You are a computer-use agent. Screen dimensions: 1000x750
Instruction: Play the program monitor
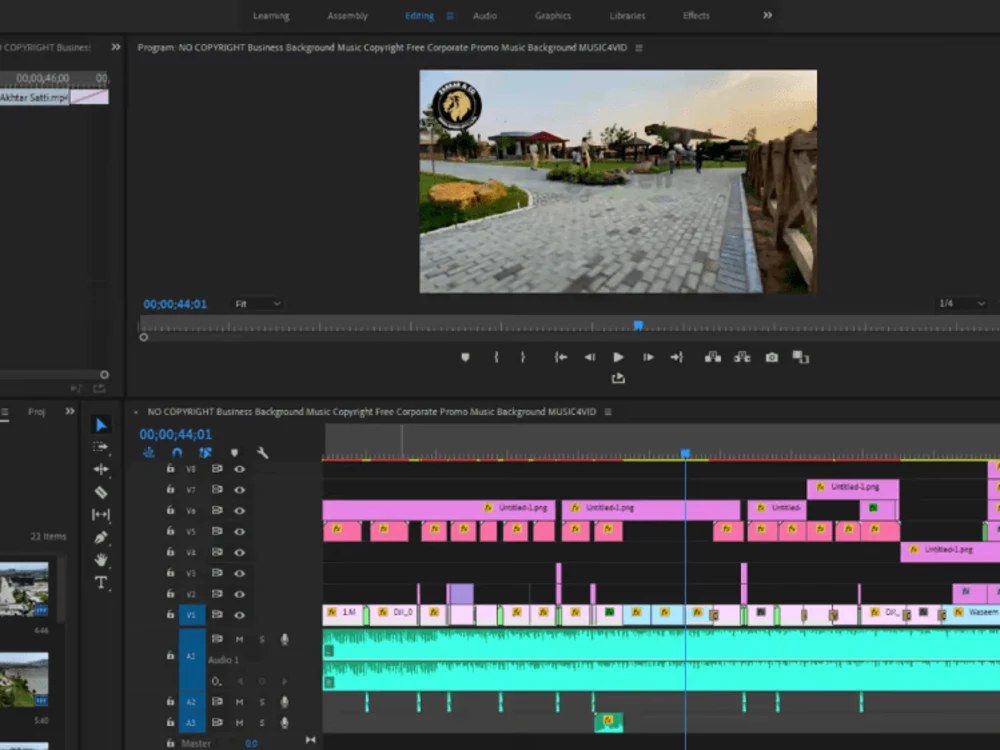618,357
